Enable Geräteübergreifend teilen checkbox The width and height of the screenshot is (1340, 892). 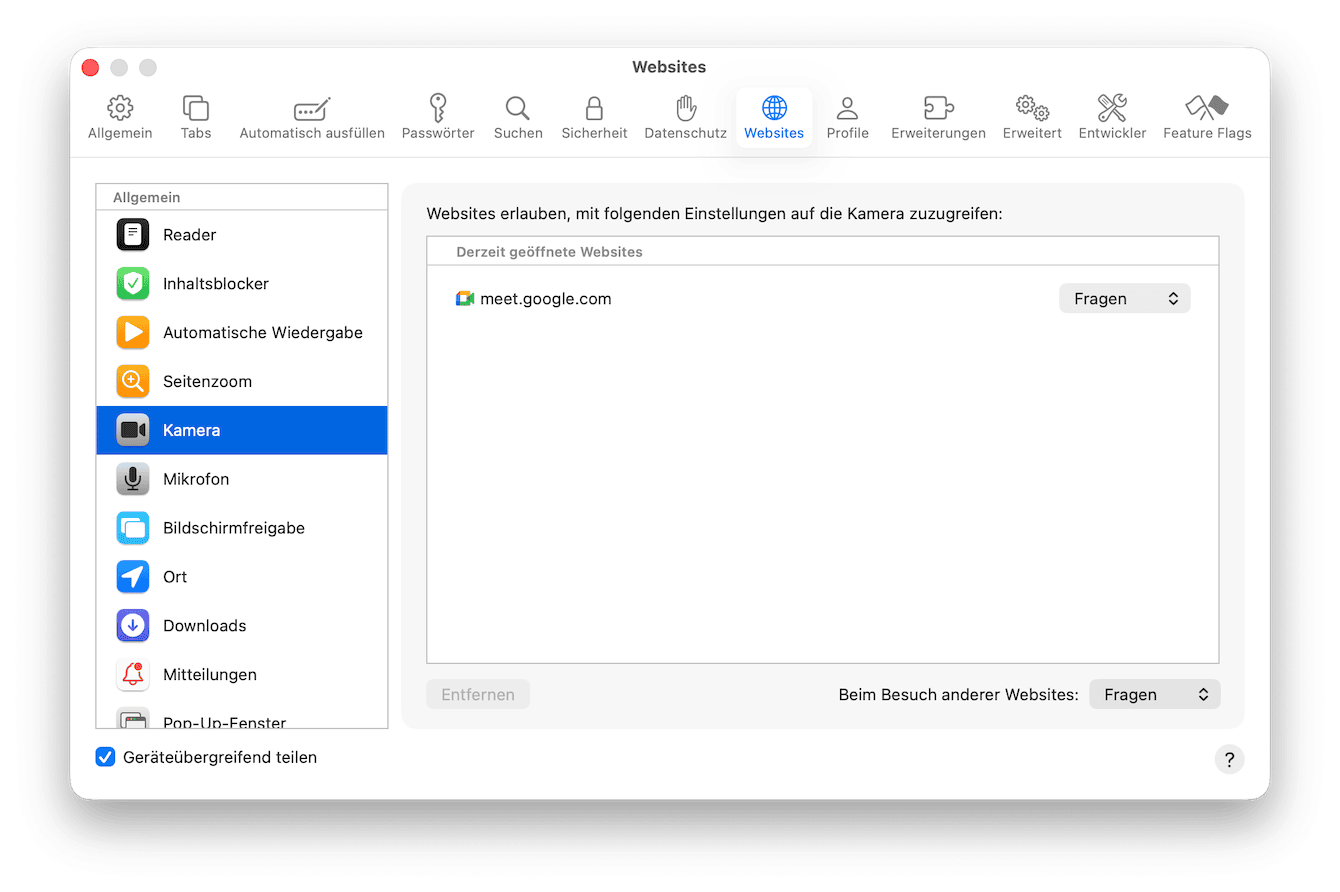(x=105, y=757)
